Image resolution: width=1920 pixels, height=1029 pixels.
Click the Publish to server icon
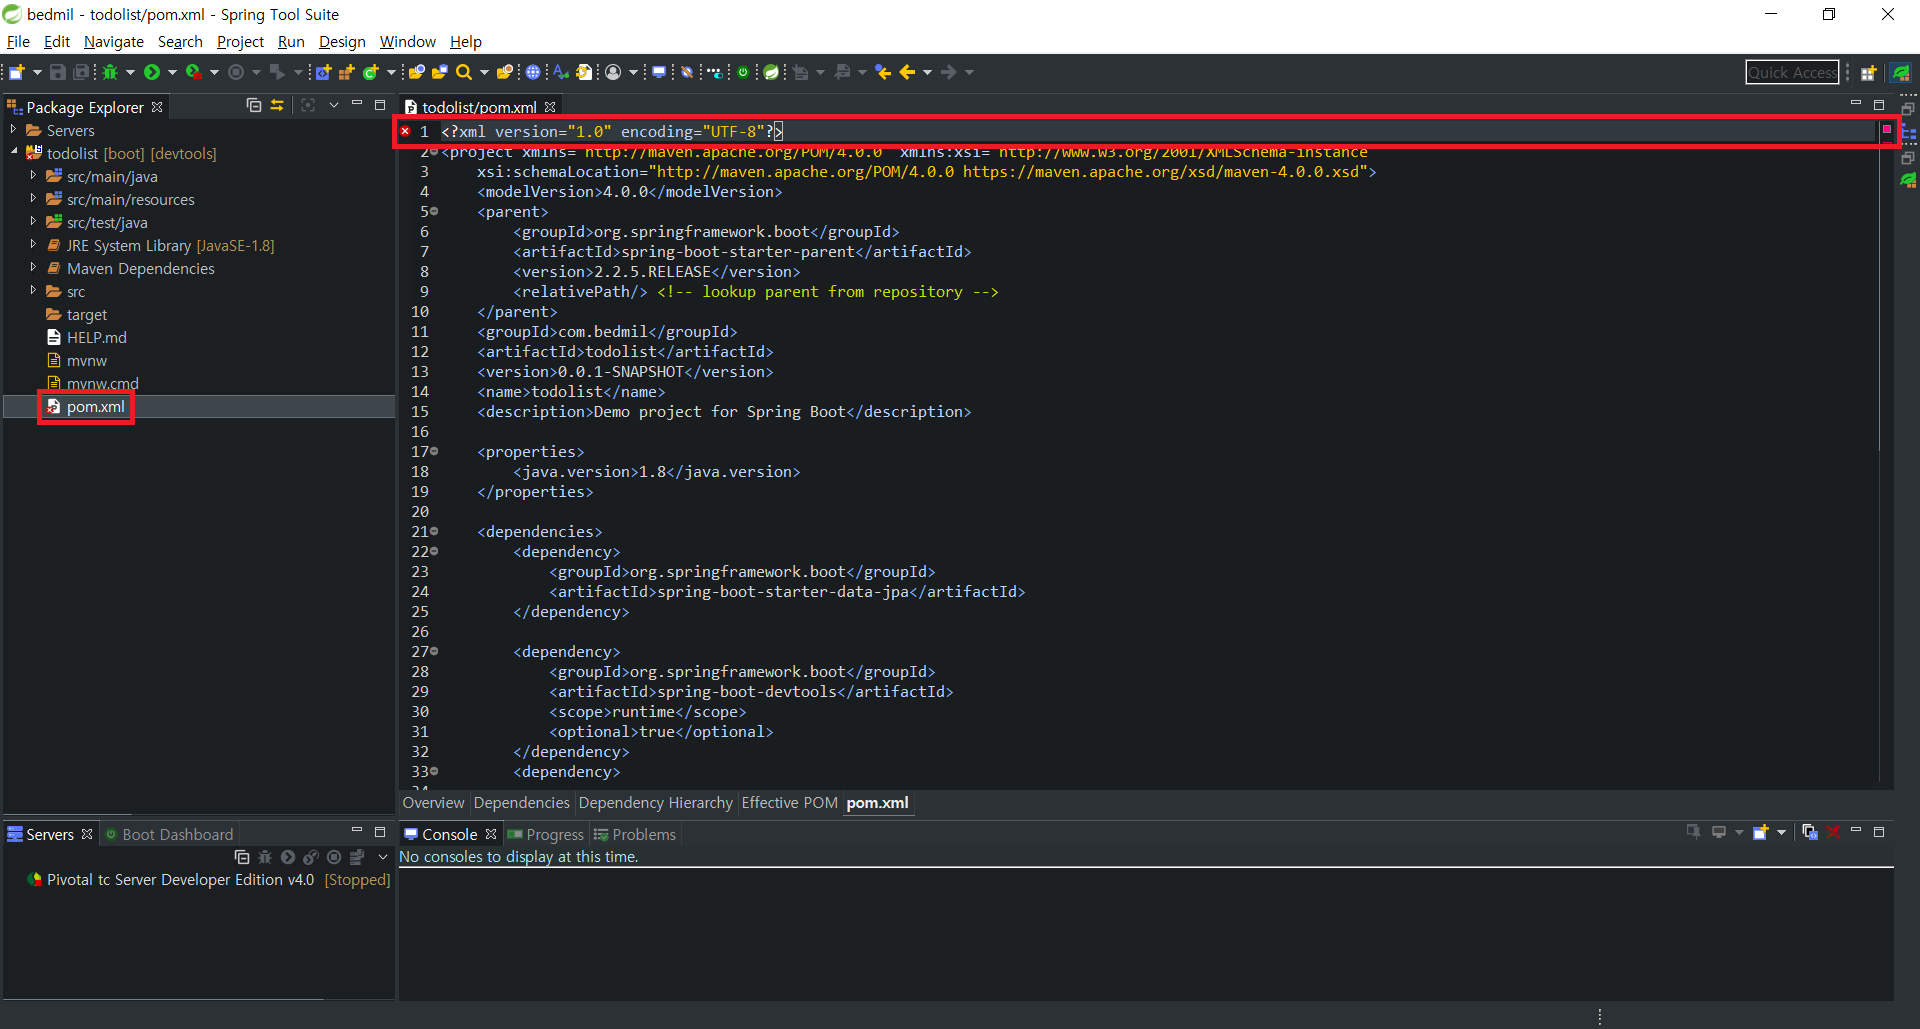click(x=357, y=857)
